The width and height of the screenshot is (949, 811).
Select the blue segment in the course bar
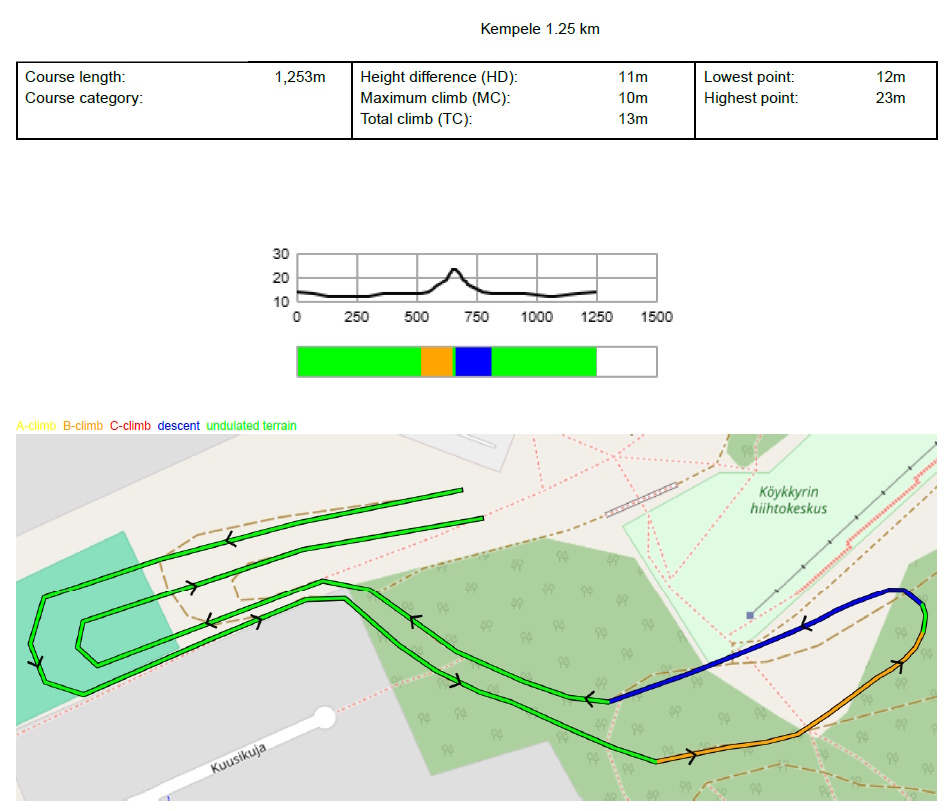pos(474,362)
